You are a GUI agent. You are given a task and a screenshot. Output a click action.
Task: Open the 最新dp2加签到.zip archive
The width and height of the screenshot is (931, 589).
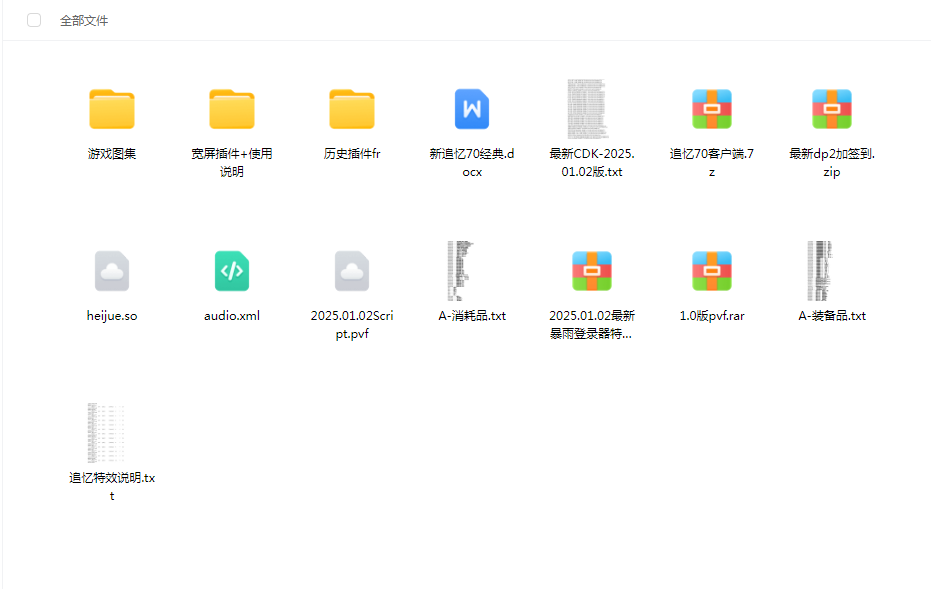[x=831, y=108]
